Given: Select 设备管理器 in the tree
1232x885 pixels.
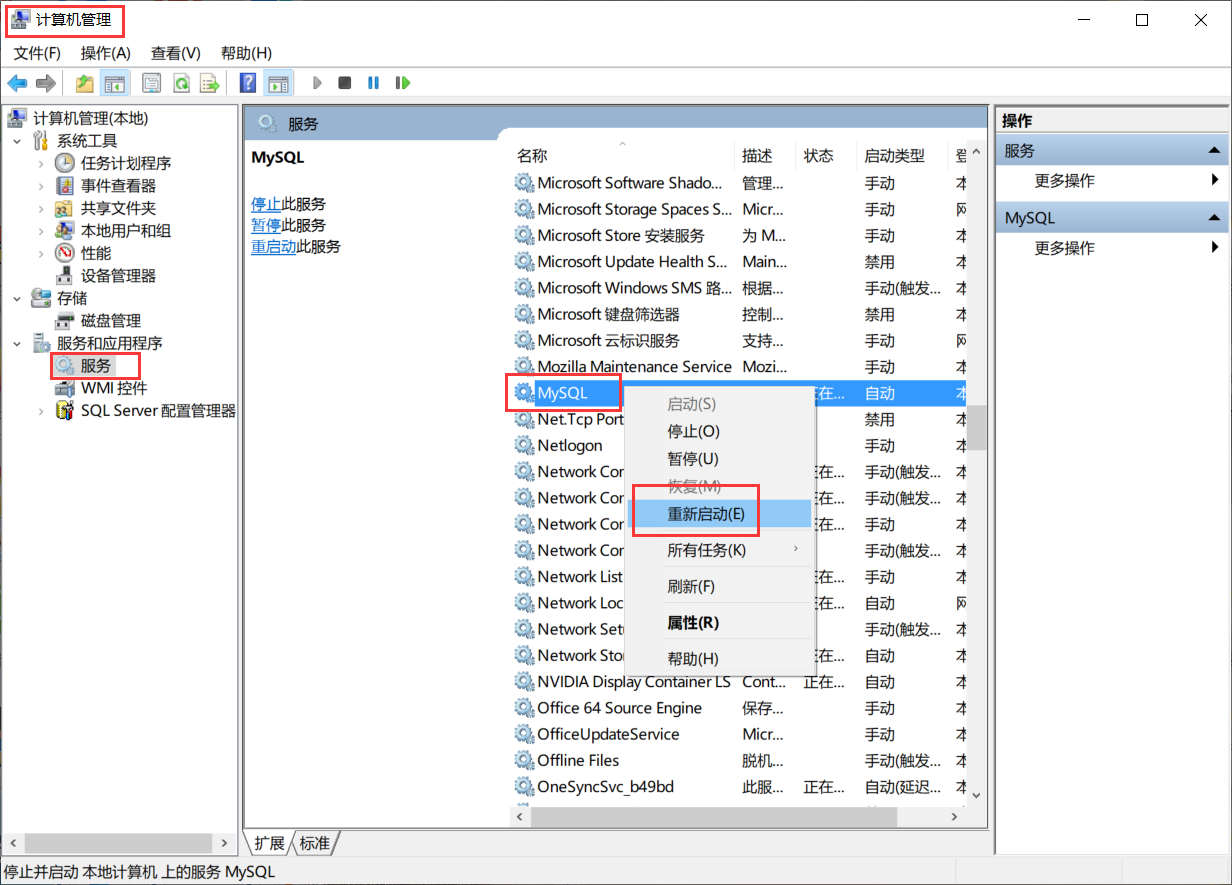Looking at the screenshot, I should pos(118,276).
